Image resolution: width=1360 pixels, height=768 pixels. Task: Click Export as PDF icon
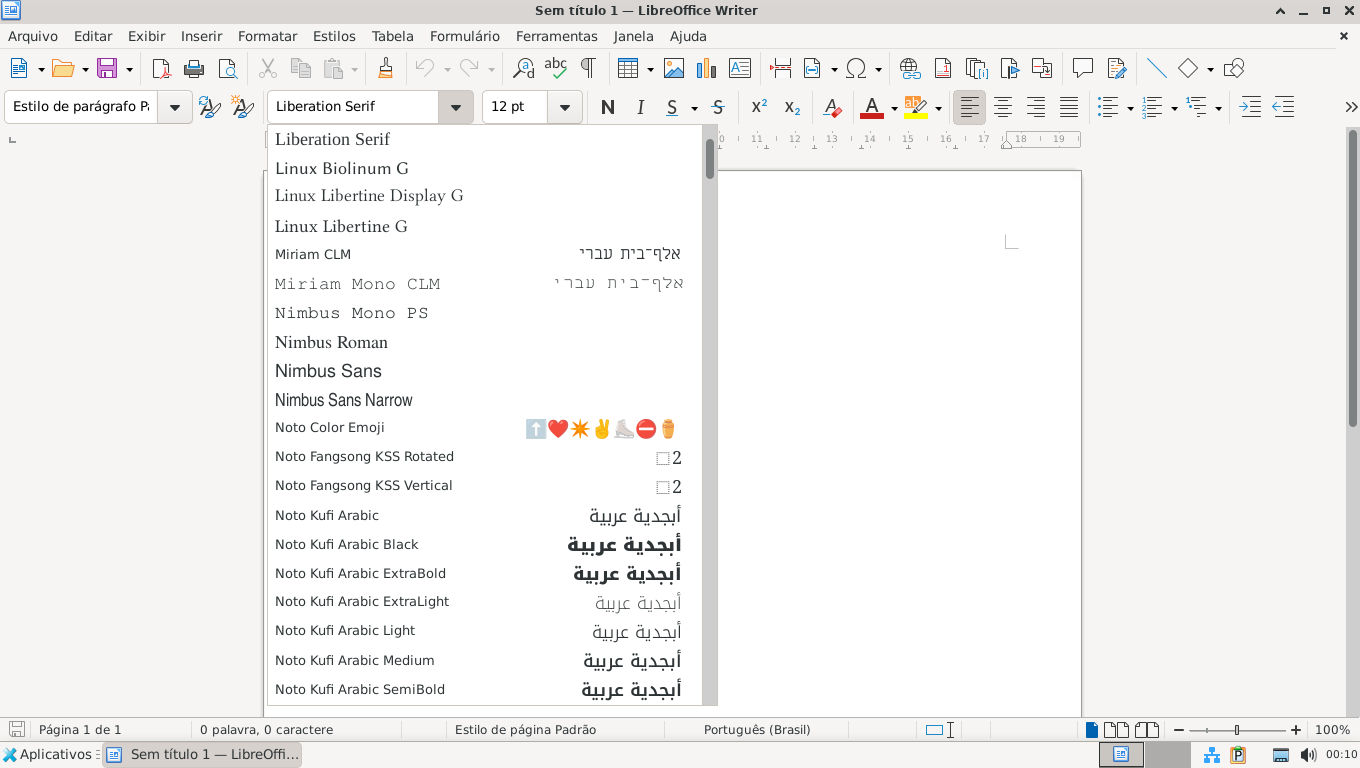point(161,69)
